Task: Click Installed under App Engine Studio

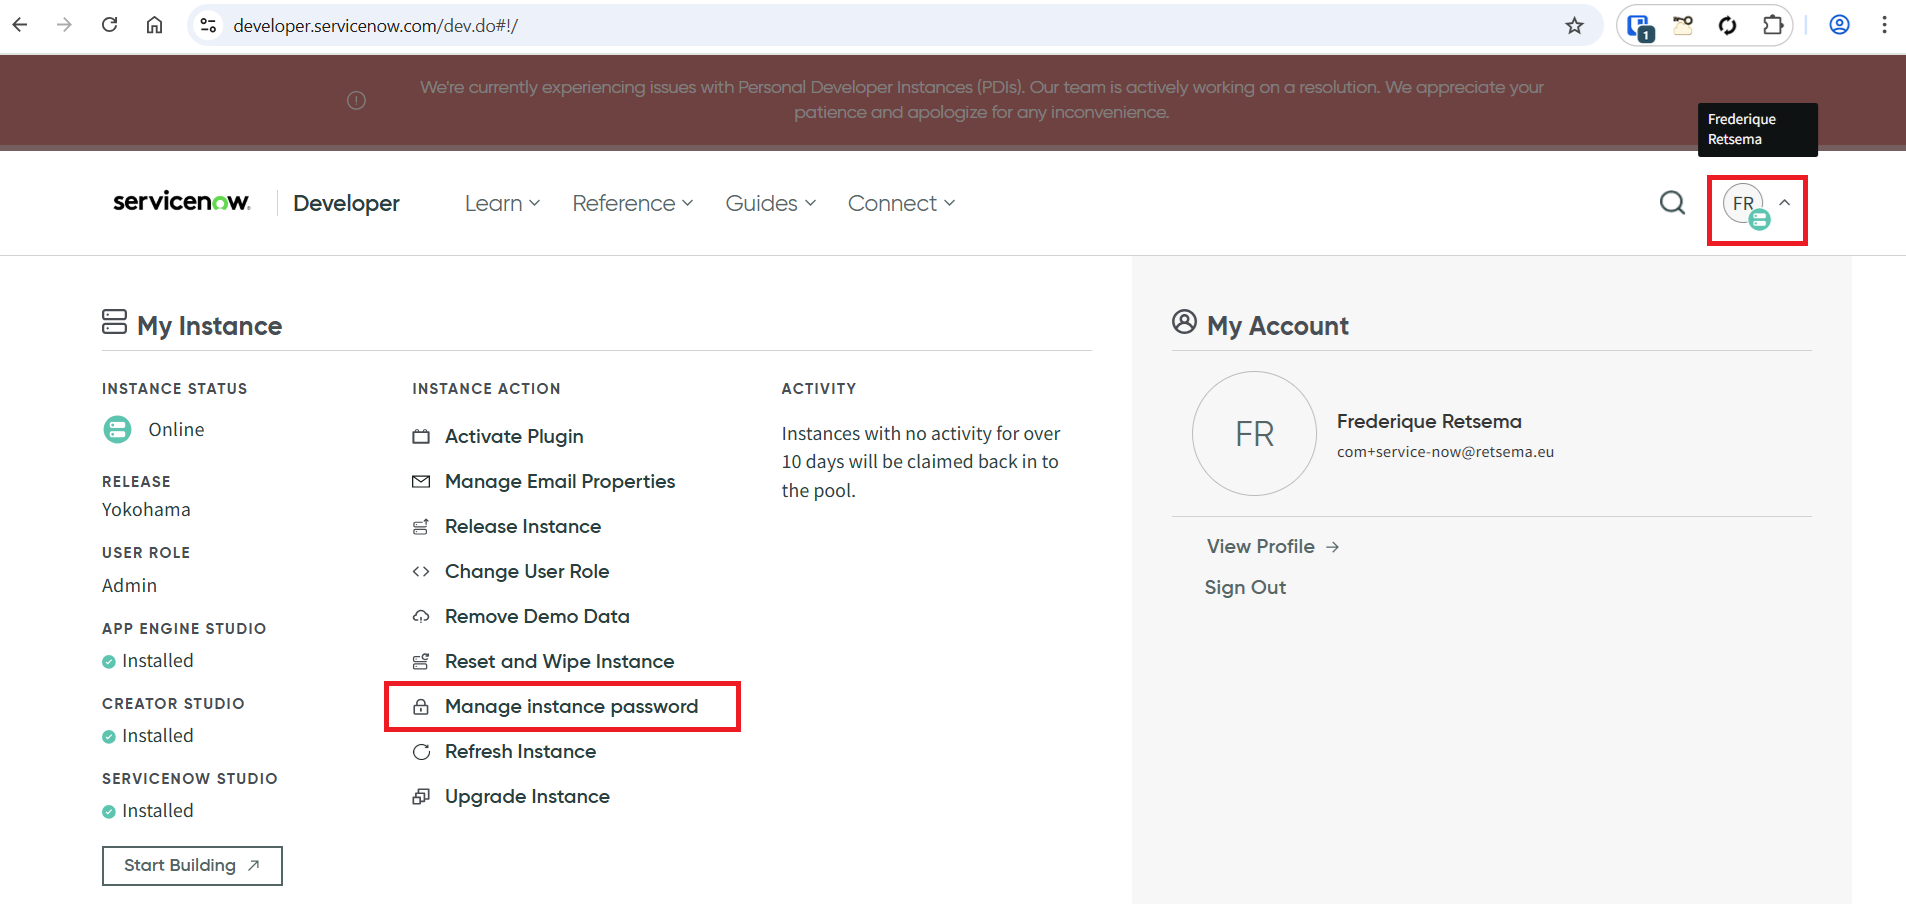Action: 157,661
